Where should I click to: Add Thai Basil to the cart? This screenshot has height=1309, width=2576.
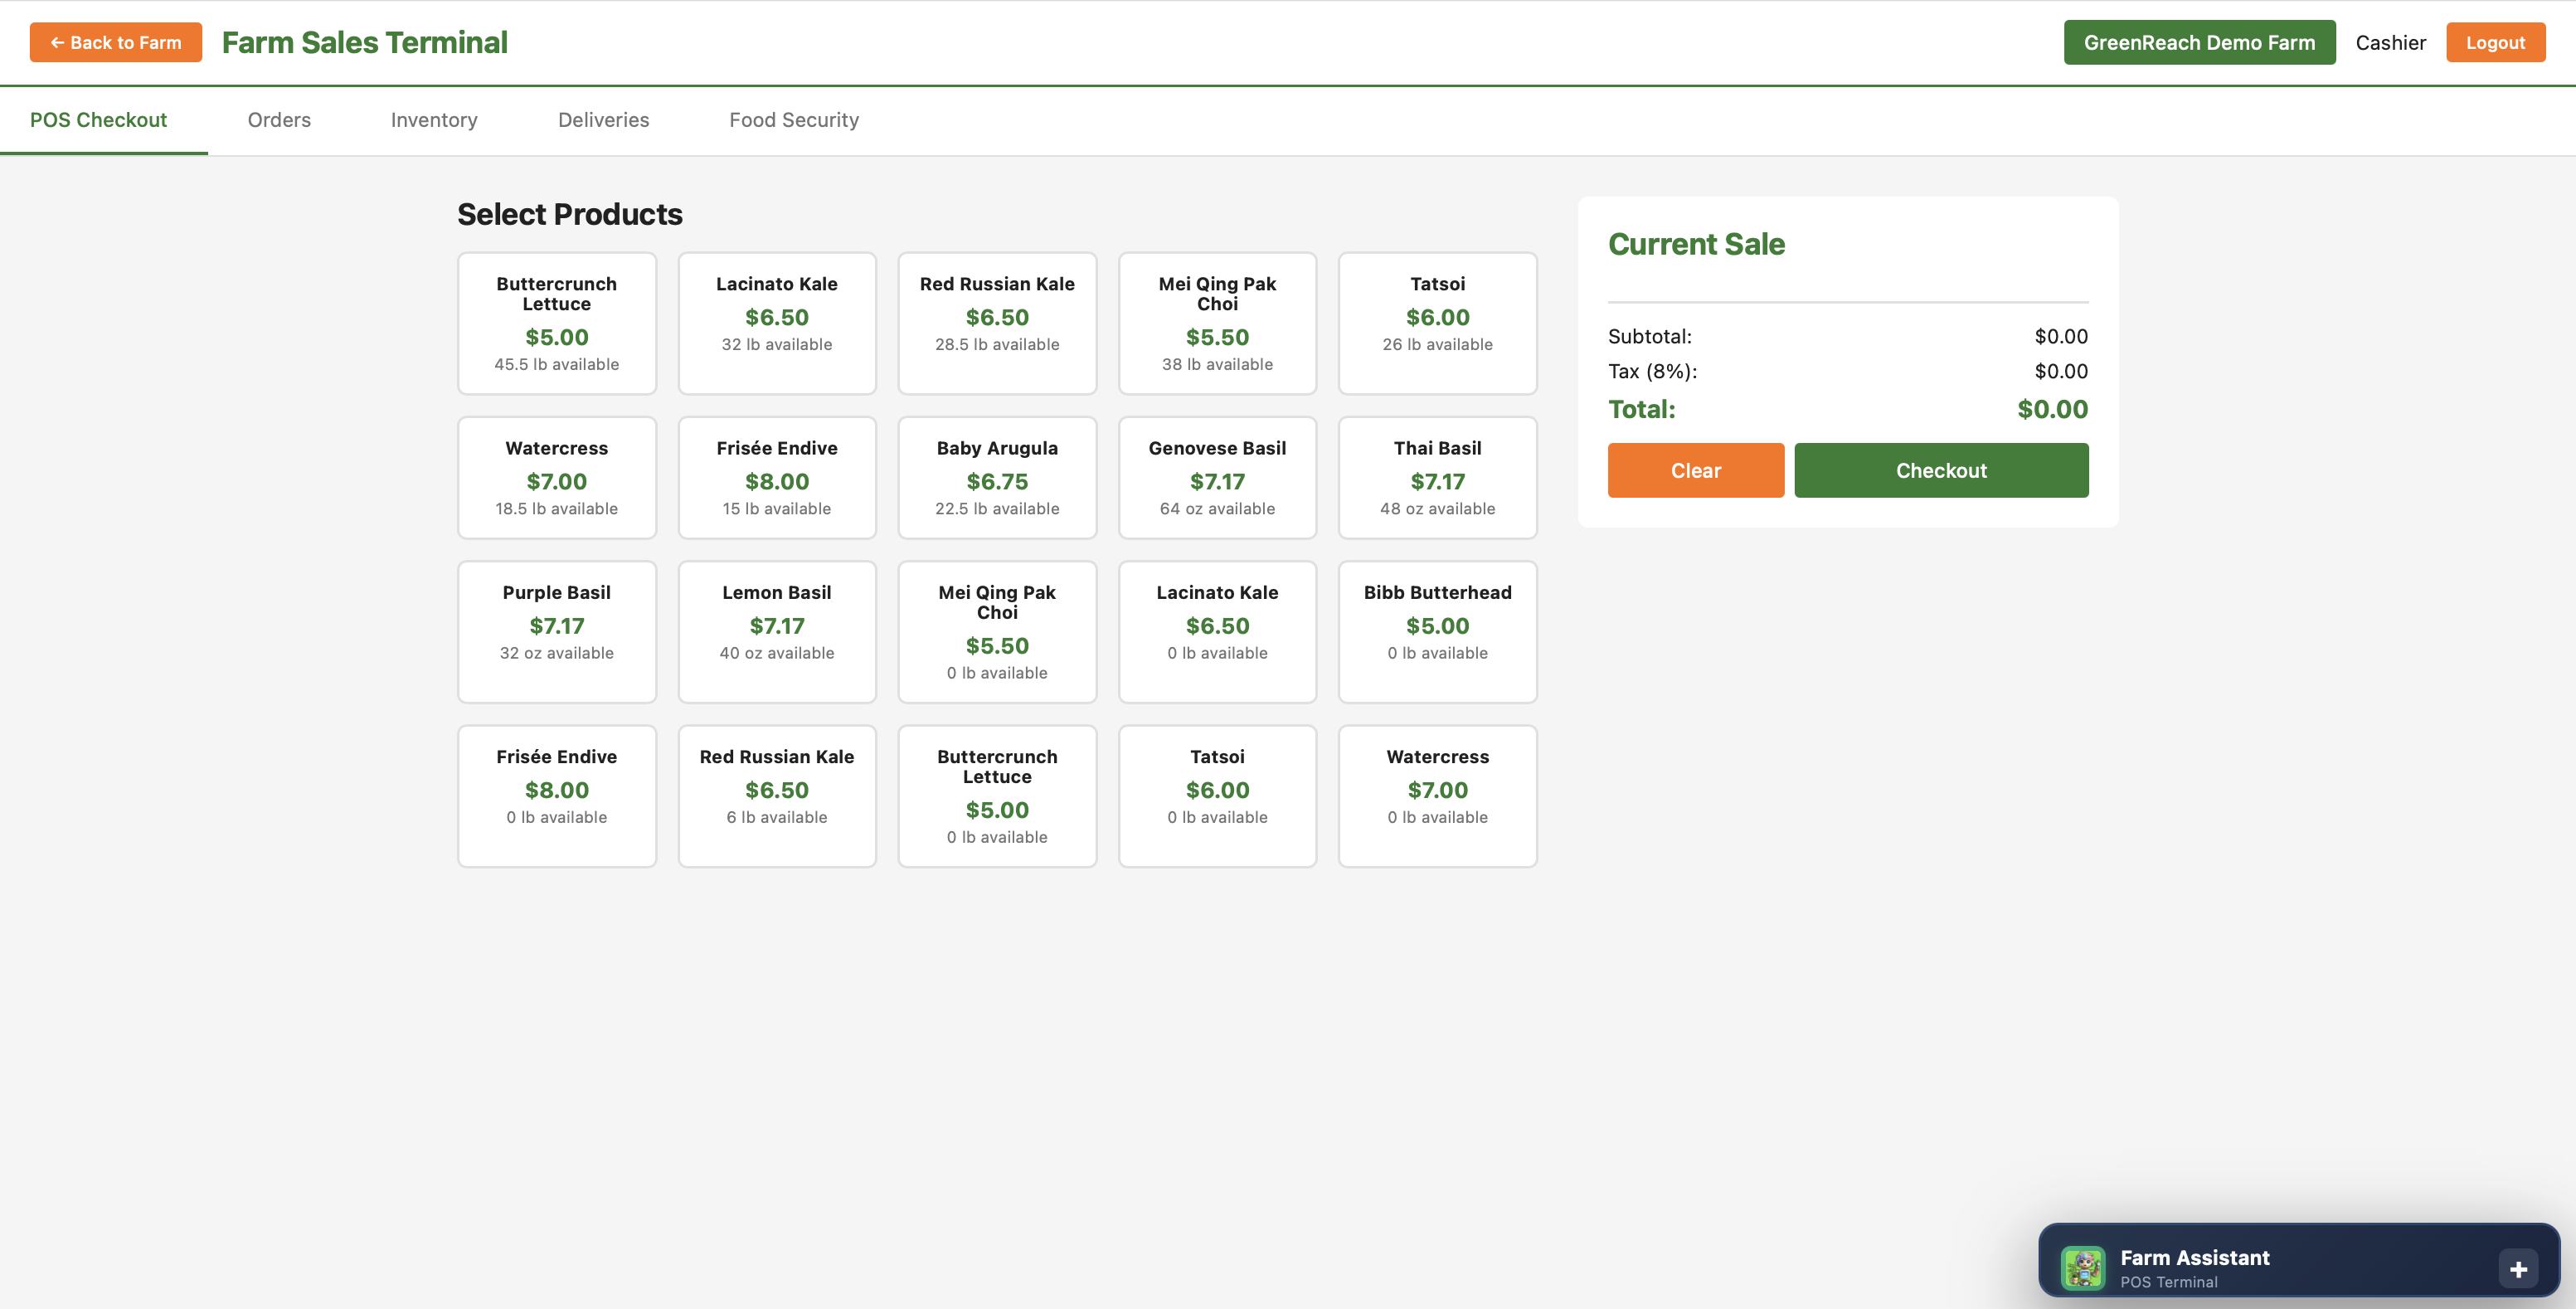point(1437,477)
